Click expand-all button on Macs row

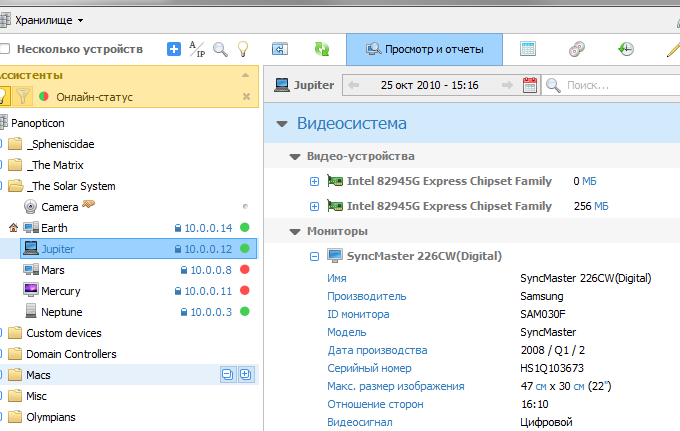click(x=245, y=374)
